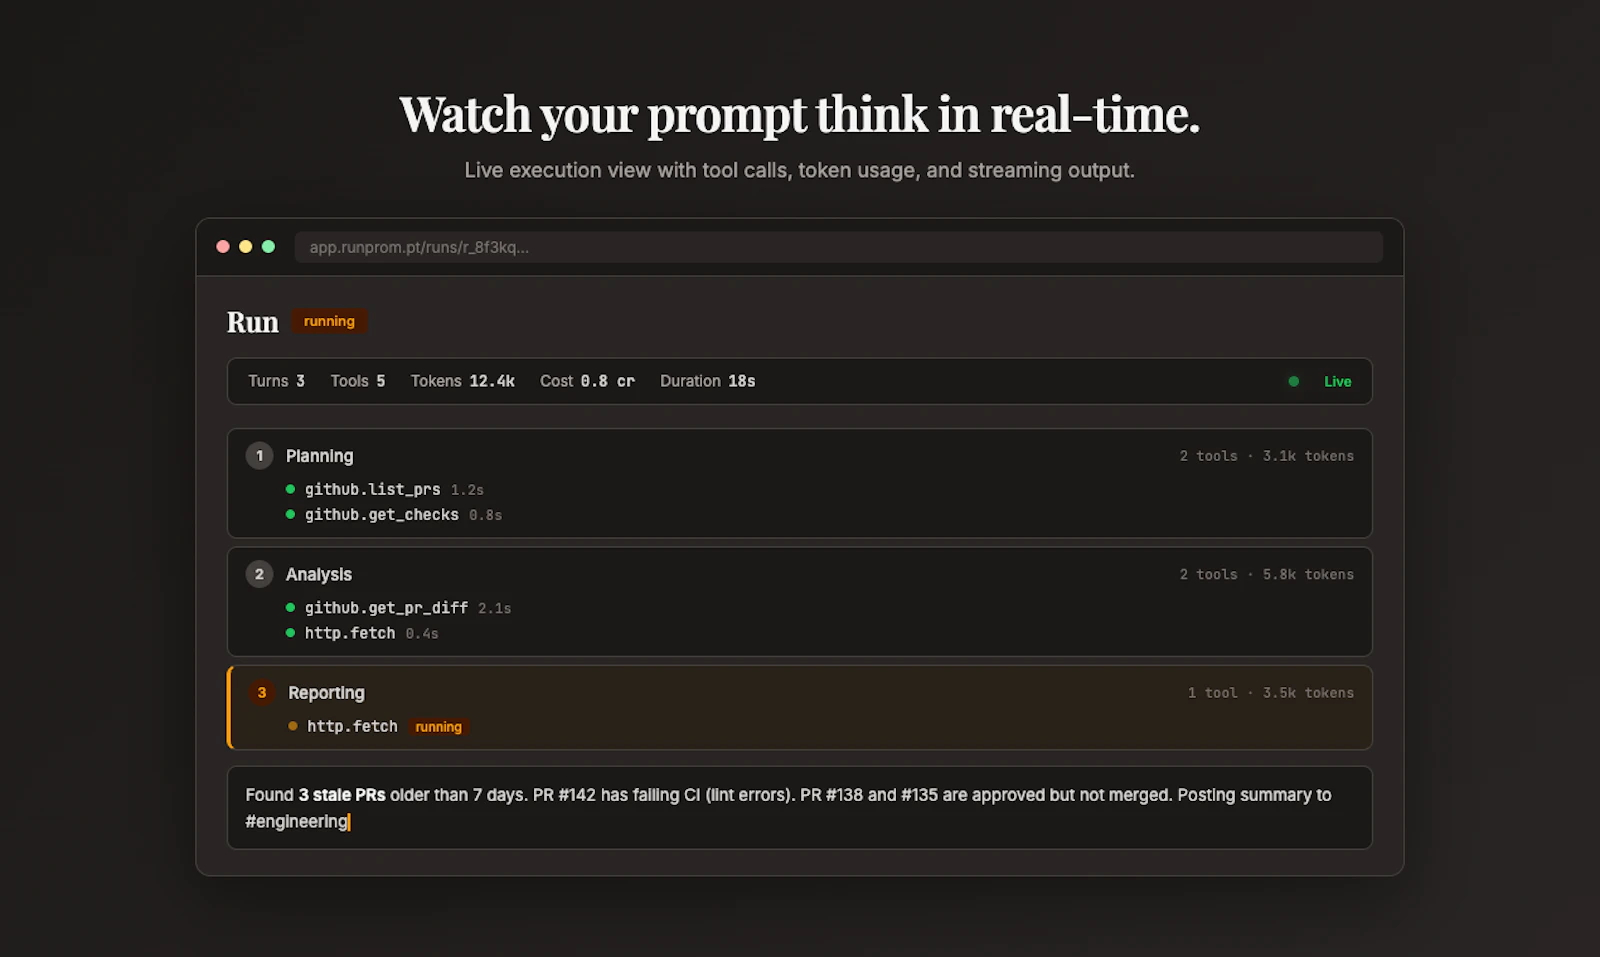
Task: Click the address bar app.runprom.pt URL
Action: (x=838, y=247)
